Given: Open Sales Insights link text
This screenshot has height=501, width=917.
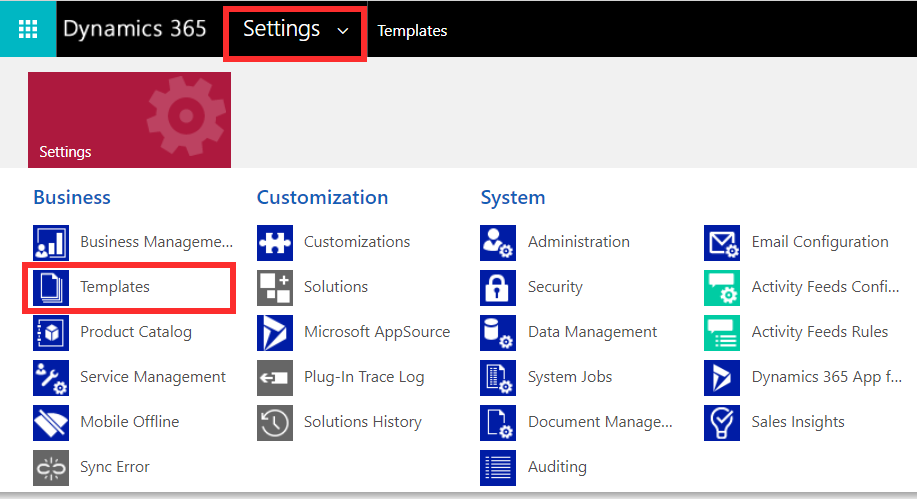Looking at the screenshot, I should pyautogui.click(x=798, y=421).
